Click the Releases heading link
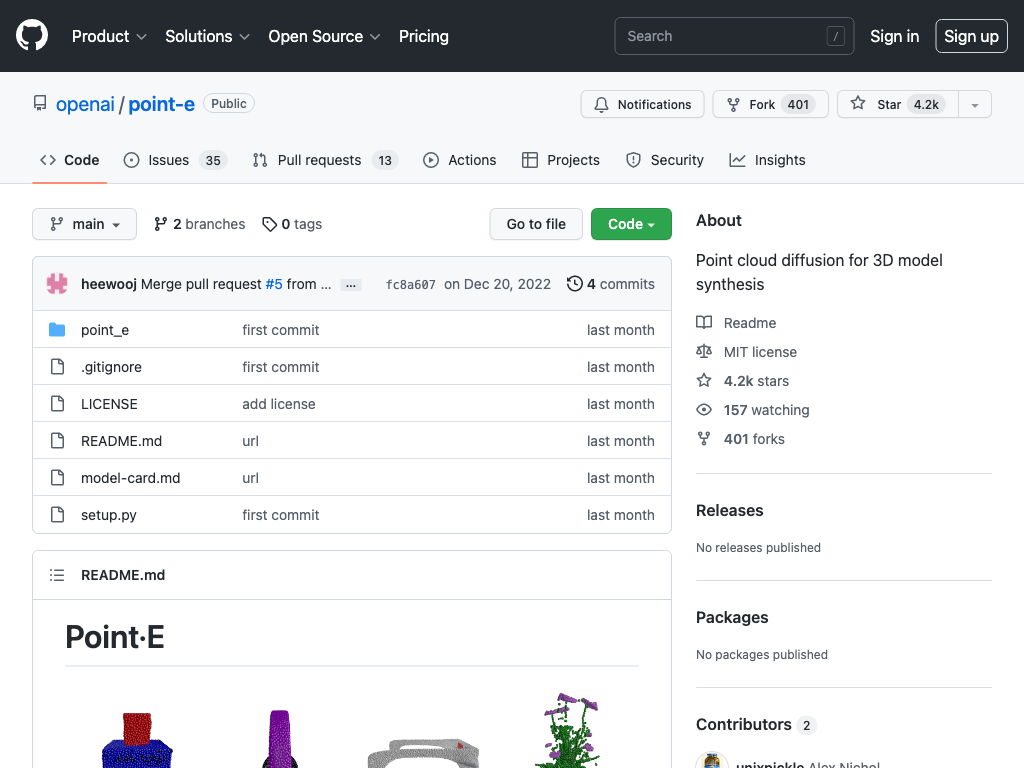Image resolution: width=1024 pixels, height=768 pixels. click(729, 511)
